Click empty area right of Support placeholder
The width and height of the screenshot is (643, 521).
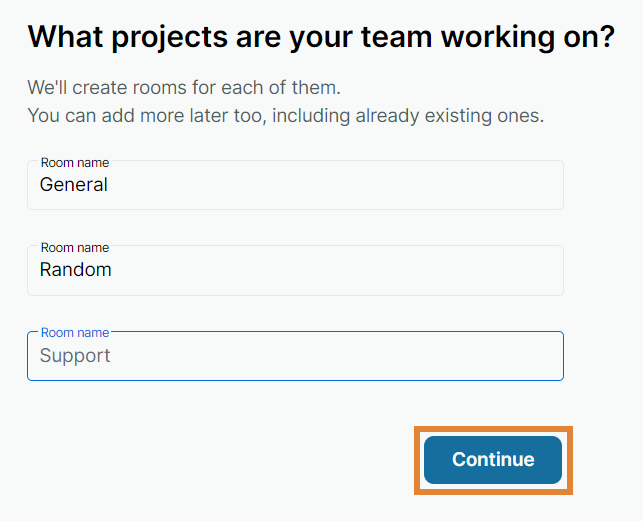coord(400,356)
